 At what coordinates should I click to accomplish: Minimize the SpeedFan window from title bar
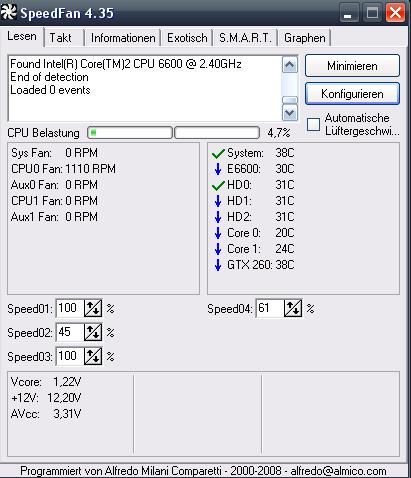349,13
